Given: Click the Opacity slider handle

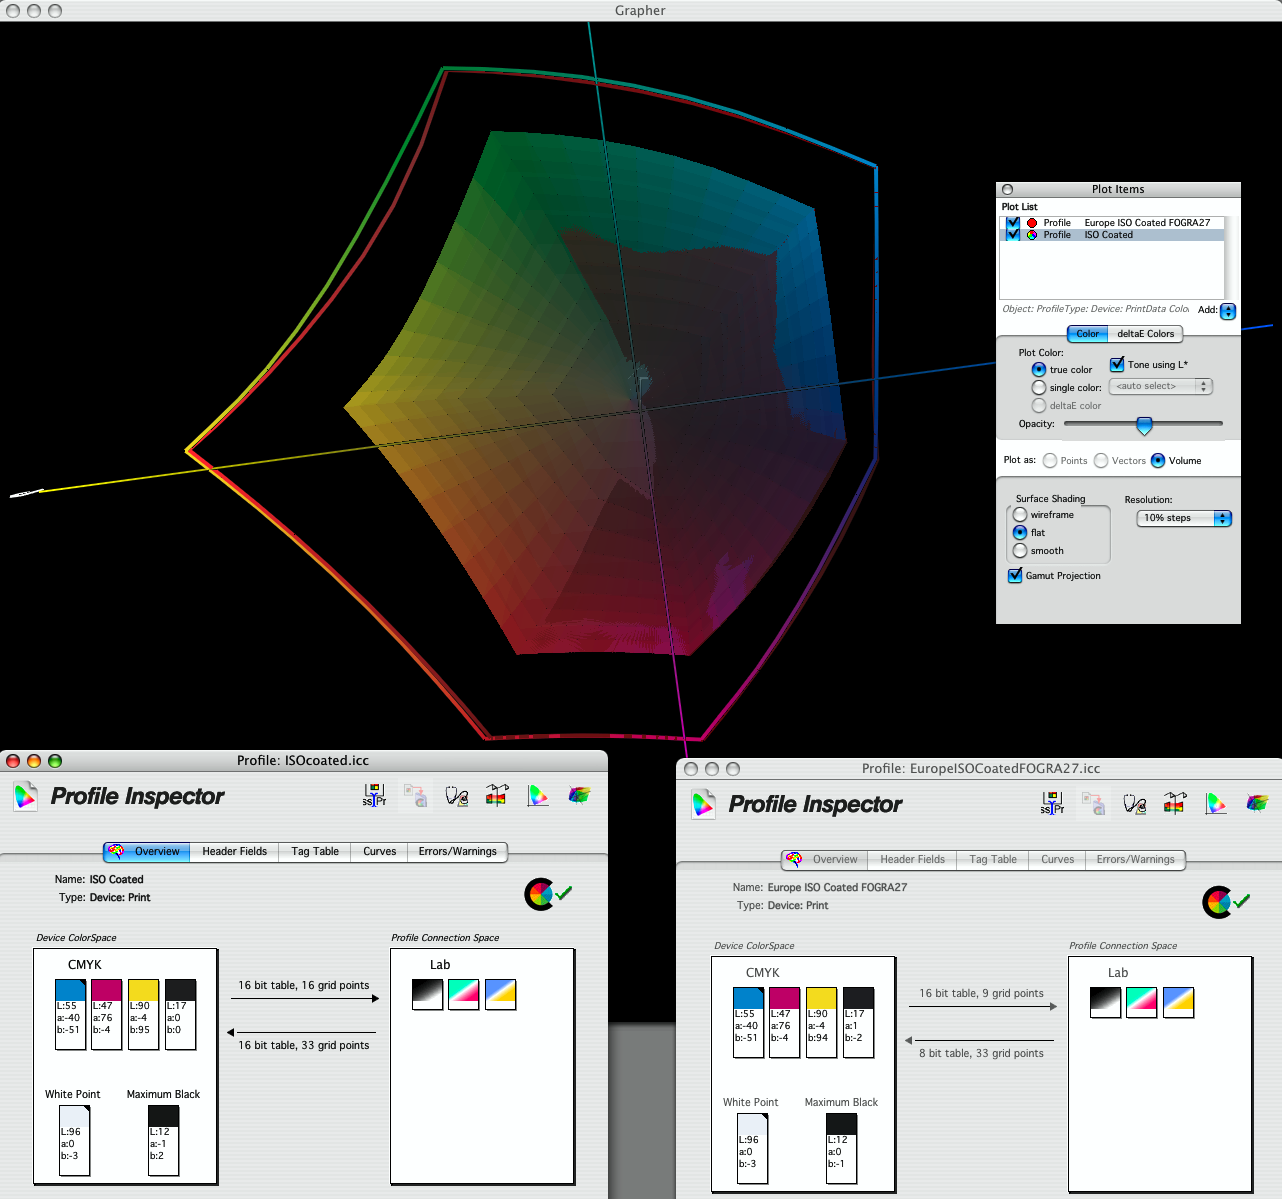Looking at the screenshot, I should [1144, 426].
